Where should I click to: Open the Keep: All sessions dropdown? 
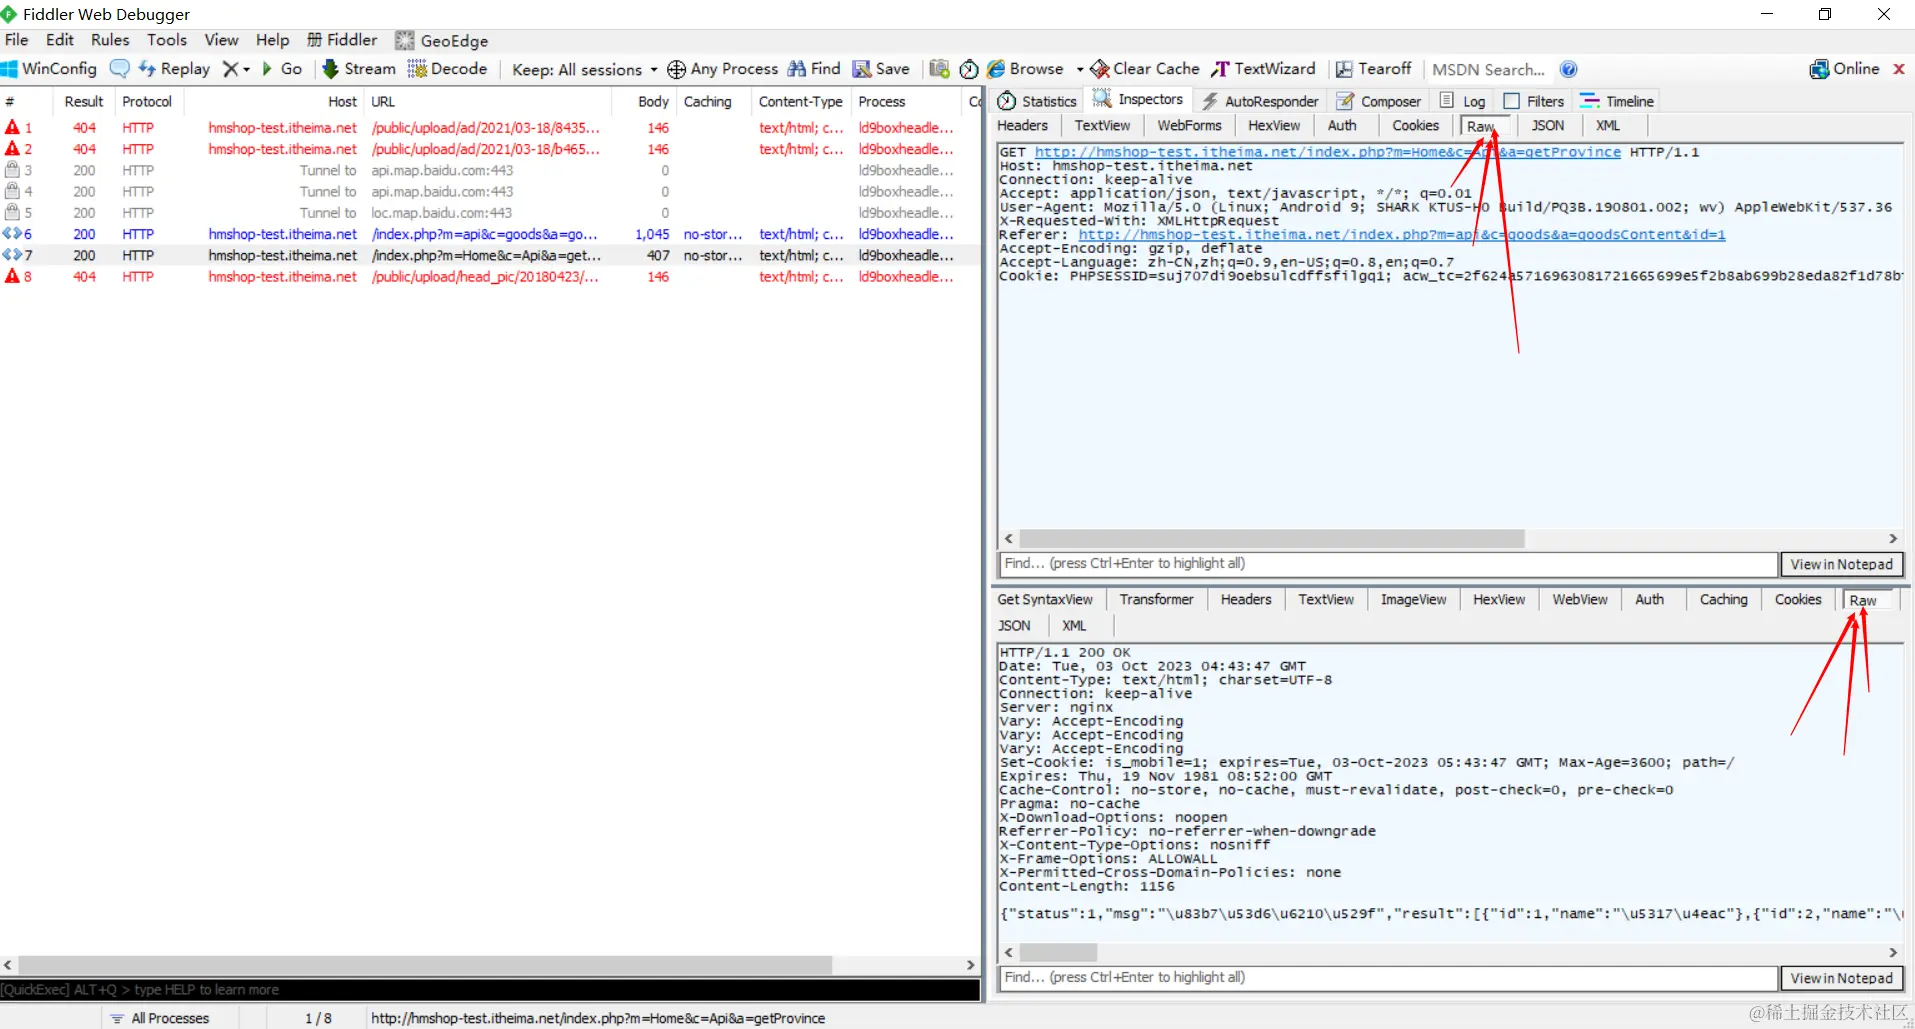[585, 69]
